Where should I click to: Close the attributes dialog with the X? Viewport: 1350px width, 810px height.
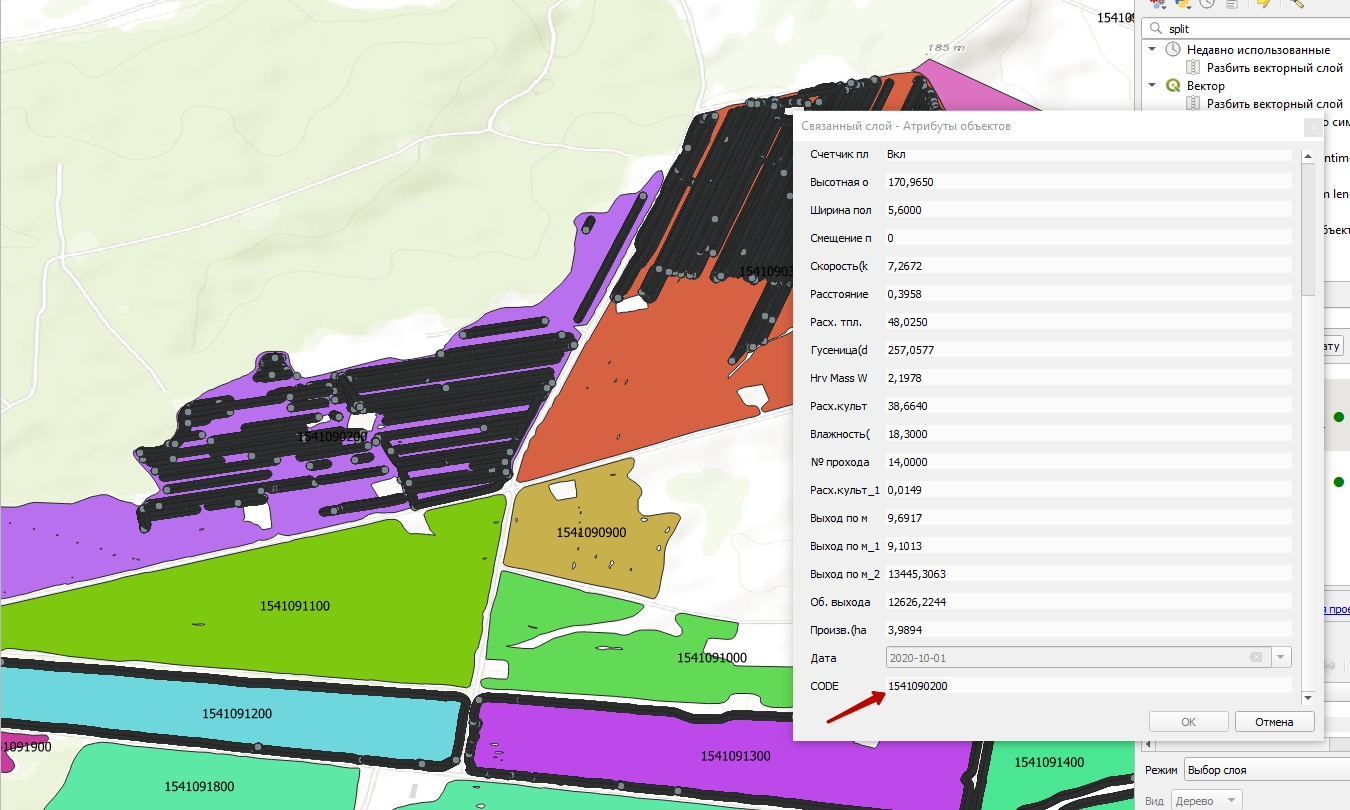(1312, 127)
